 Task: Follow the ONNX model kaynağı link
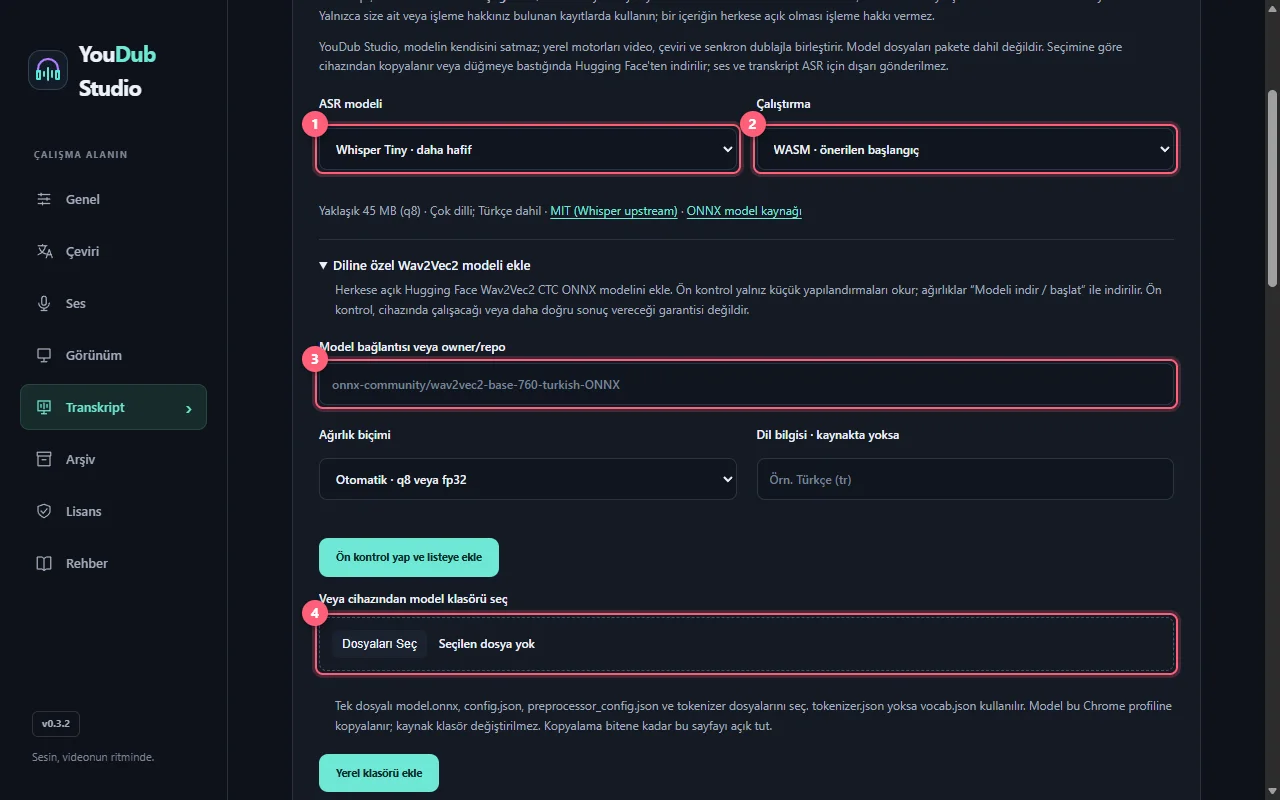tap(744, 211)
